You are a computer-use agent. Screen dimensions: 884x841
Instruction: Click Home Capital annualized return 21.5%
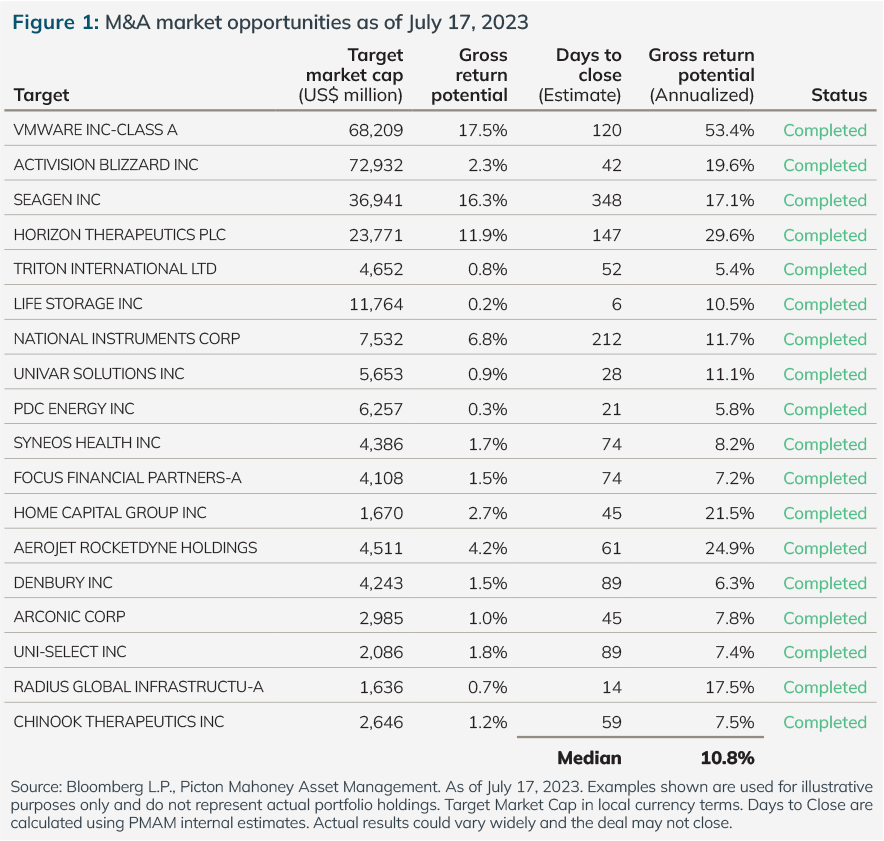pyautogui.click(x=730, y=513)
